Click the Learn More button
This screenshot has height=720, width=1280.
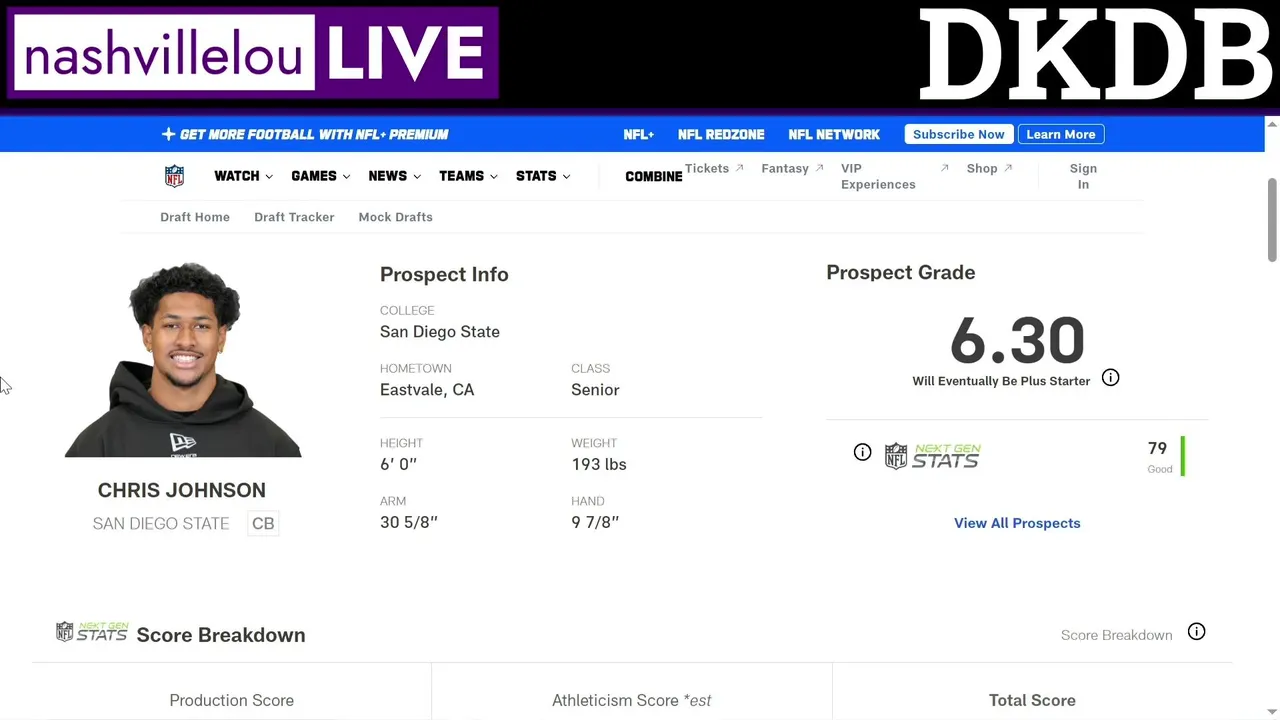pos(1060,134)
